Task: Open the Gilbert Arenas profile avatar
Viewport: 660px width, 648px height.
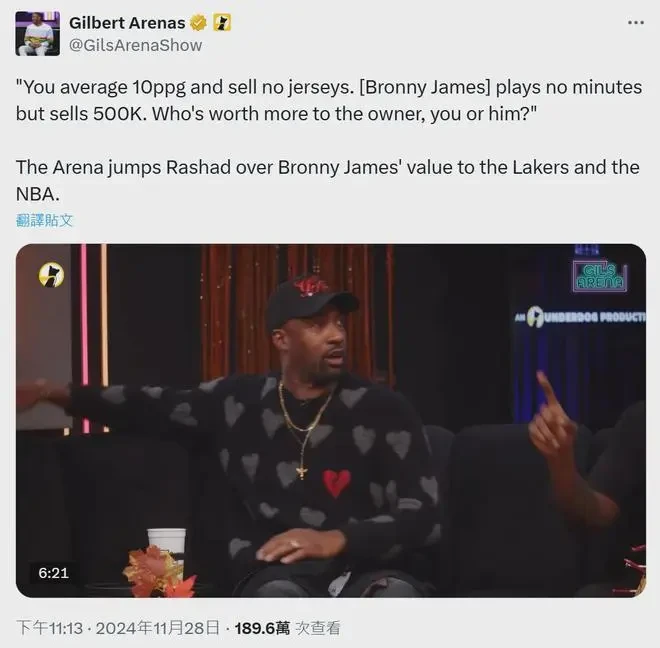Action: (37, 34)
